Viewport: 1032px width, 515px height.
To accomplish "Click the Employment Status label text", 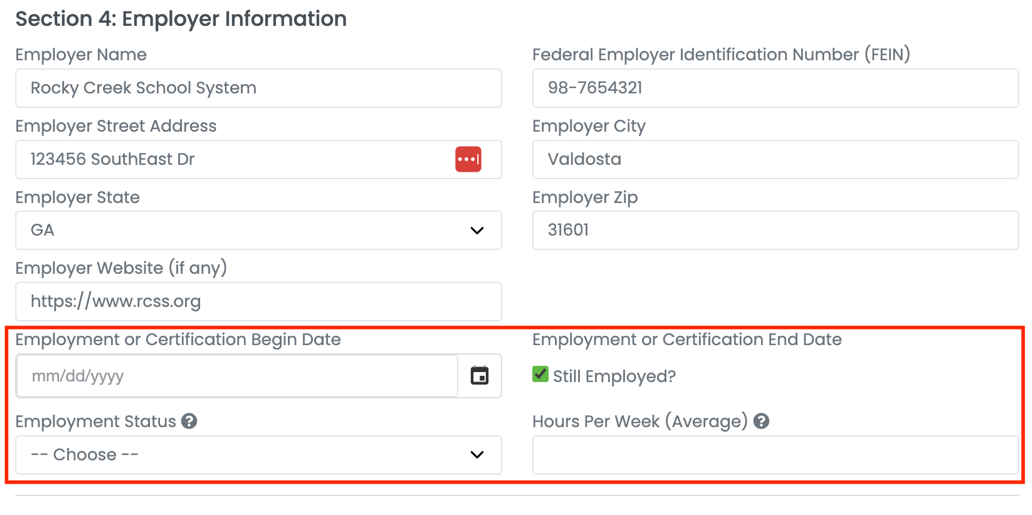I will [96, 421].
